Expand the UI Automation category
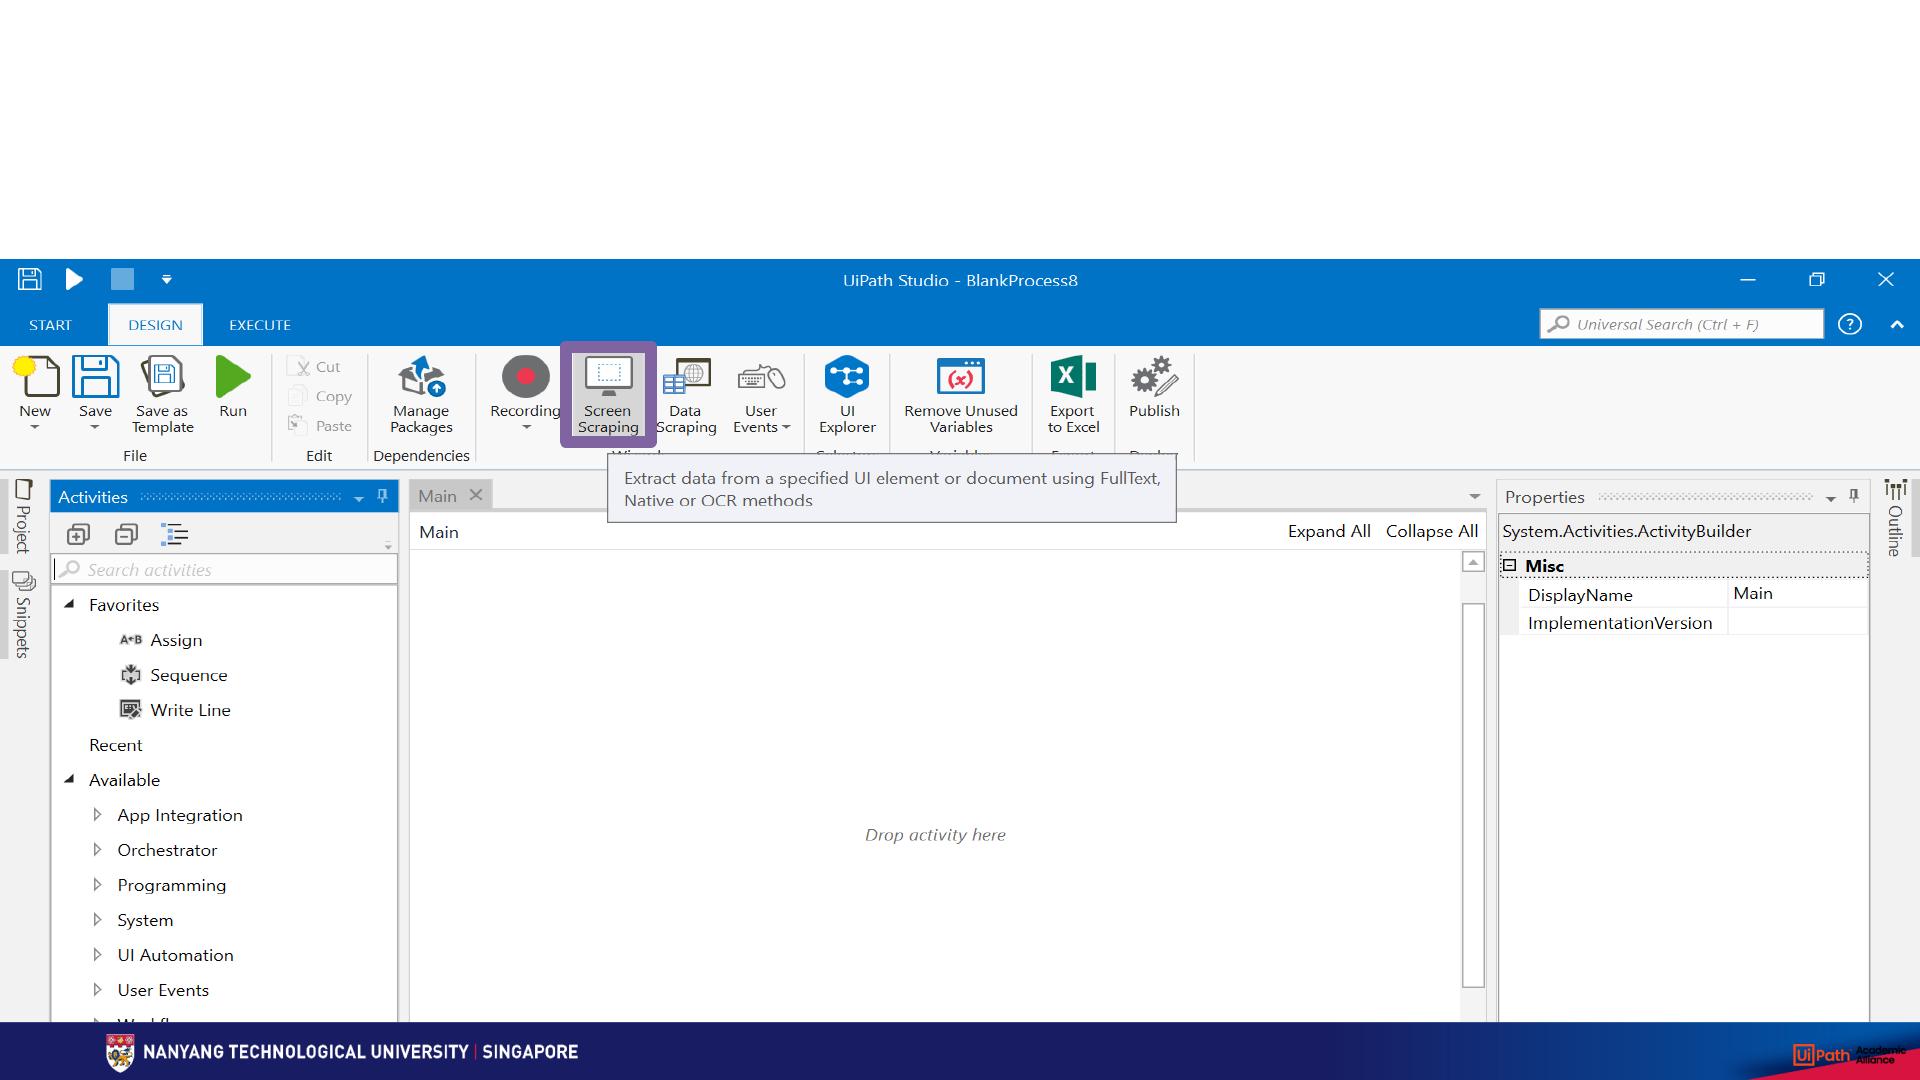Screen dimensions: 1920x1080 point(97,955)
